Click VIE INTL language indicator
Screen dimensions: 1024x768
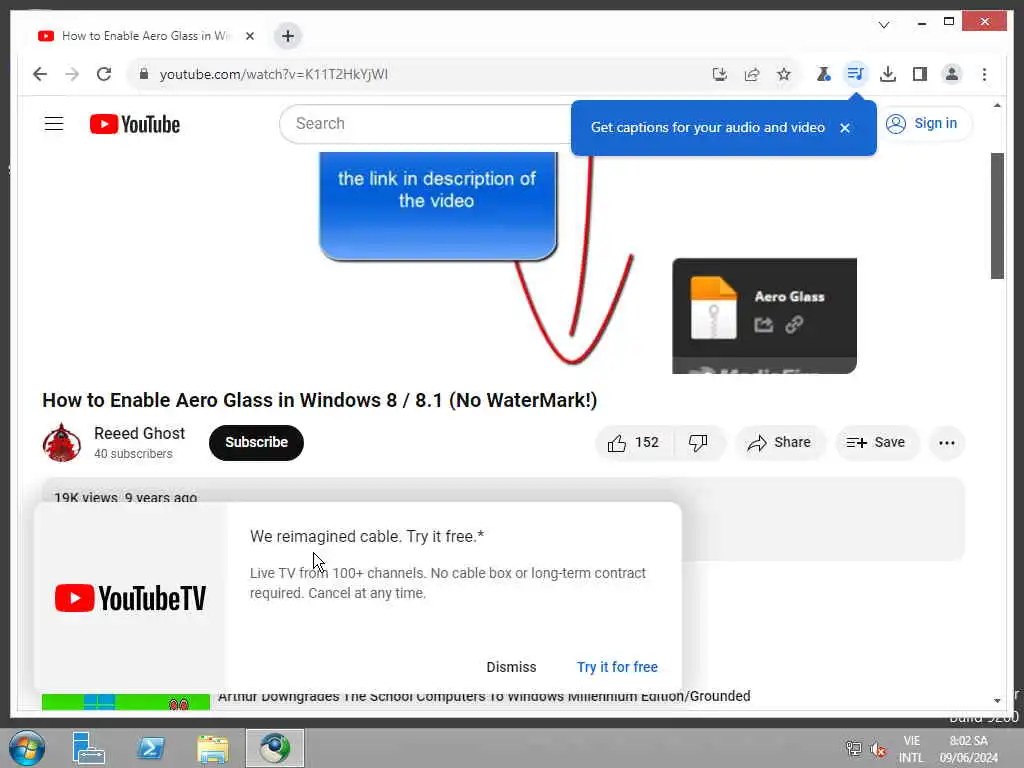pos(911,749)
